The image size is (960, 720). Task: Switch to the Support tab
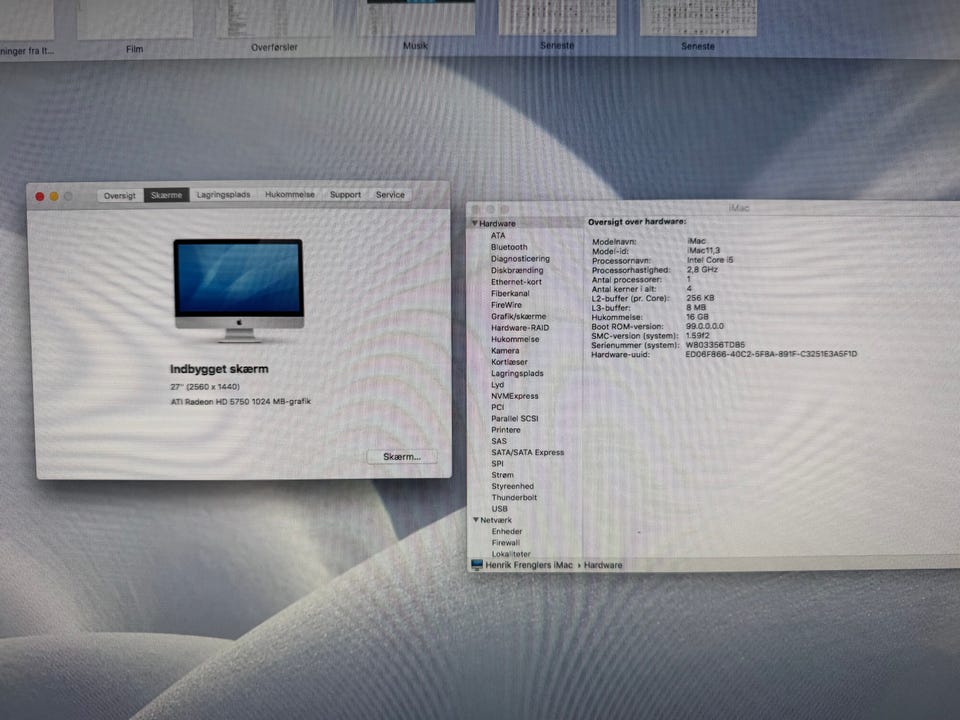[345, 194]
